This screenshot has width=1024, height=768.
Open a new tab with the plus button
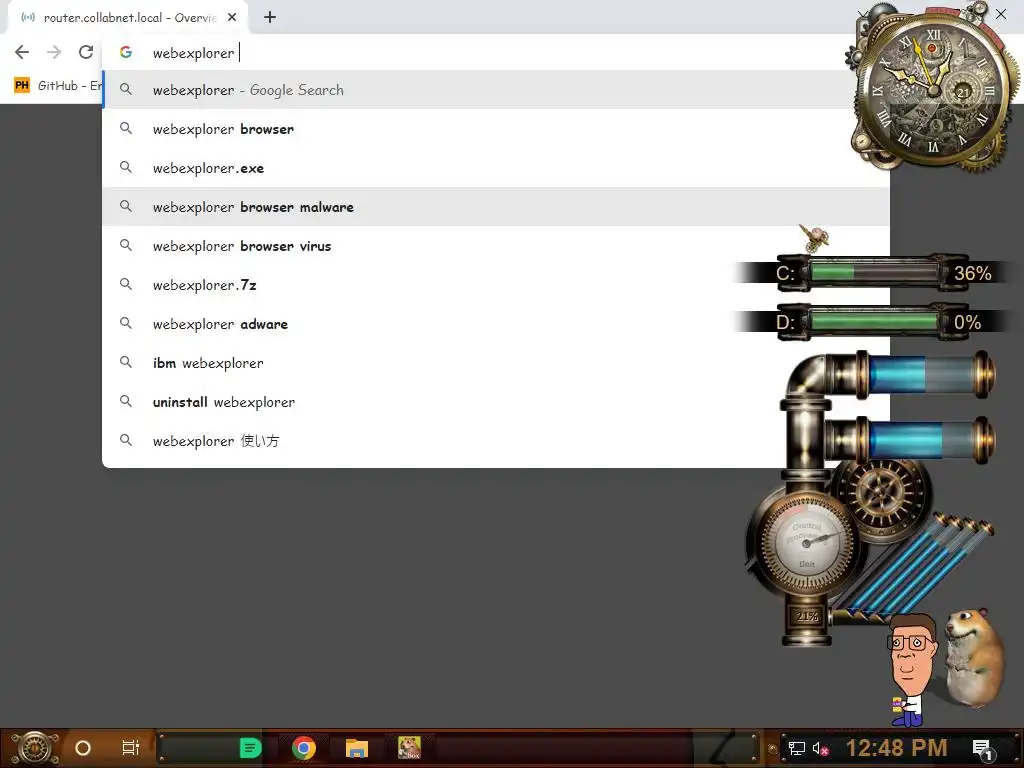coord(270,18)
